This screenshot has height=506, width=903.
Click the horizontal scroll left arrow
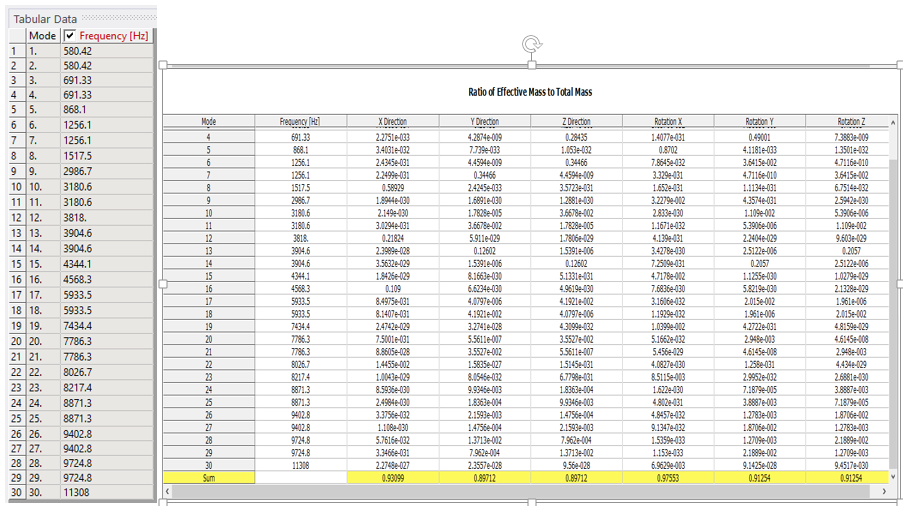tap(168, 491)
